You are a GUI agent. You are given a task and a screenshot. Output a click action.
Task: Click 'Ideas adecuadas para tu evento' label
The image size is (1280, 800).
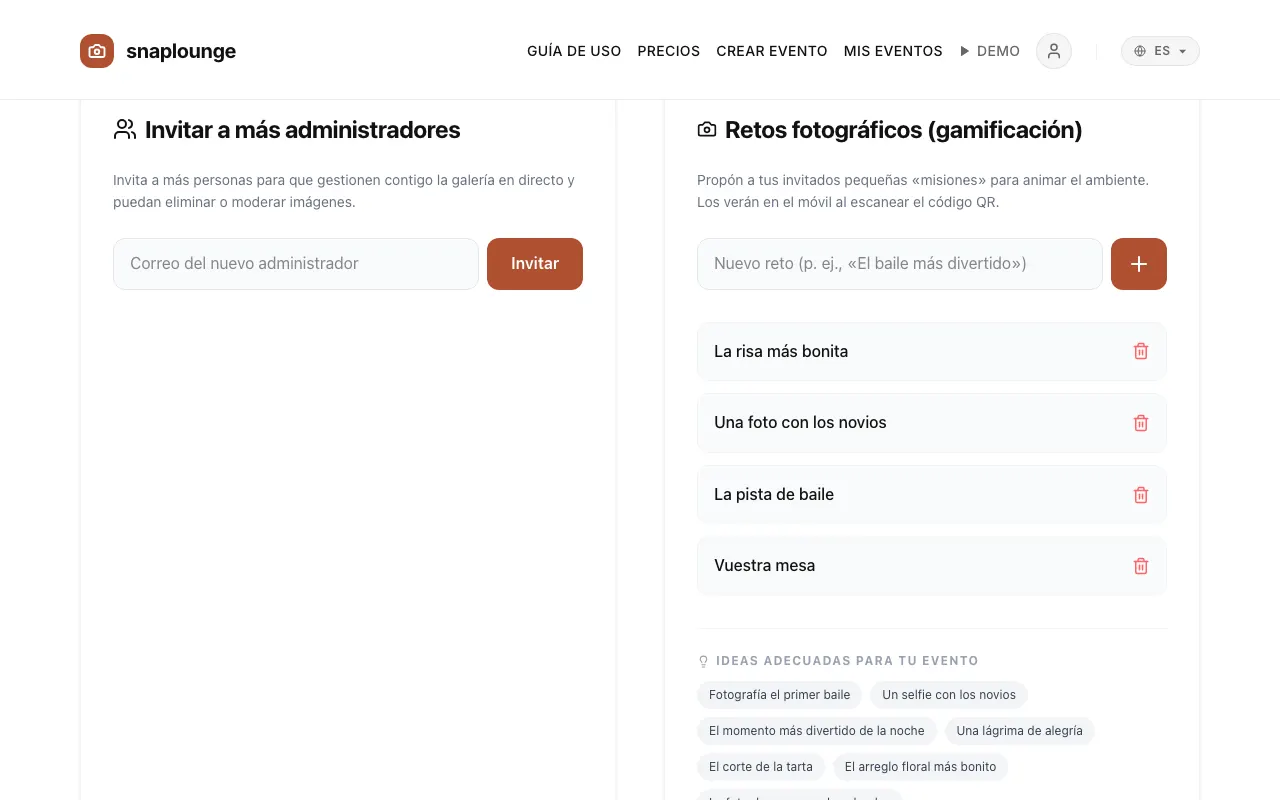847,661
